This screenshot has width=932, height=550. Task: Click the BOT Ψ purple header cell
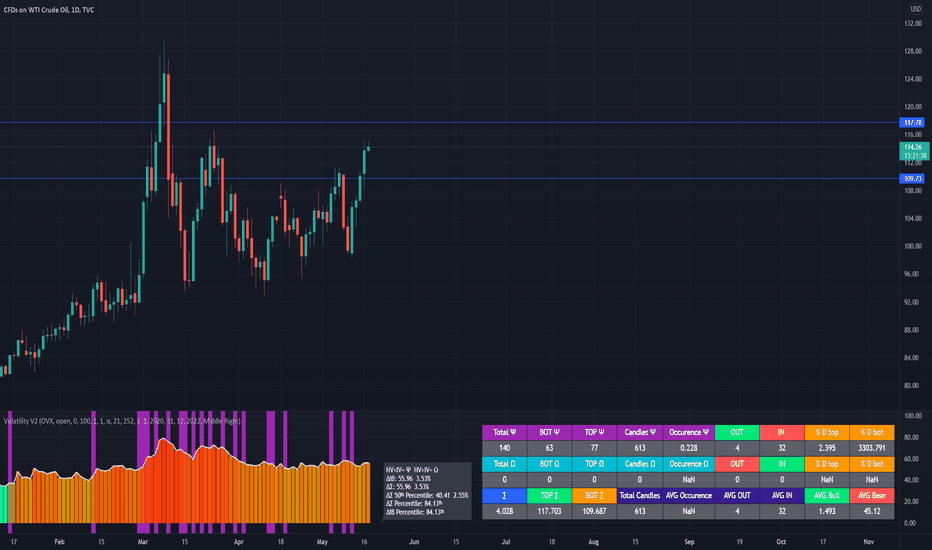click(x=549, y=432)
